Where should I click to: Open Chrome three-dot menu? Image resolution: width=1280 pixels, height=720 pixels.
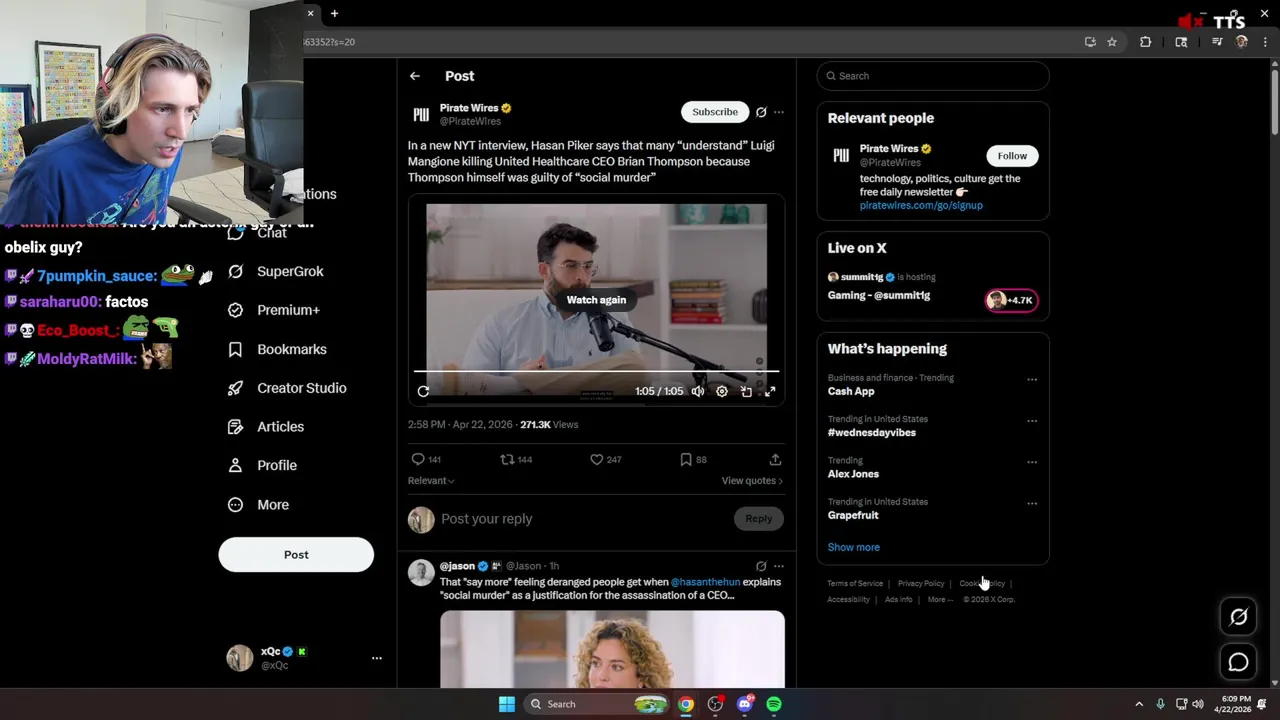(1265, 42)
